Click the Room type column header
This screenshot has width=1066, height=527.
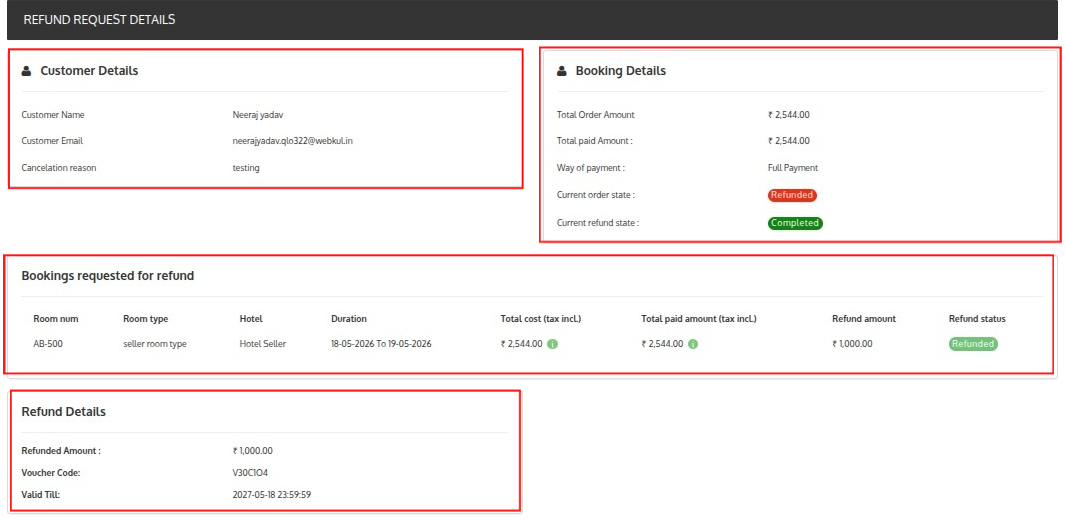point(145,318)
